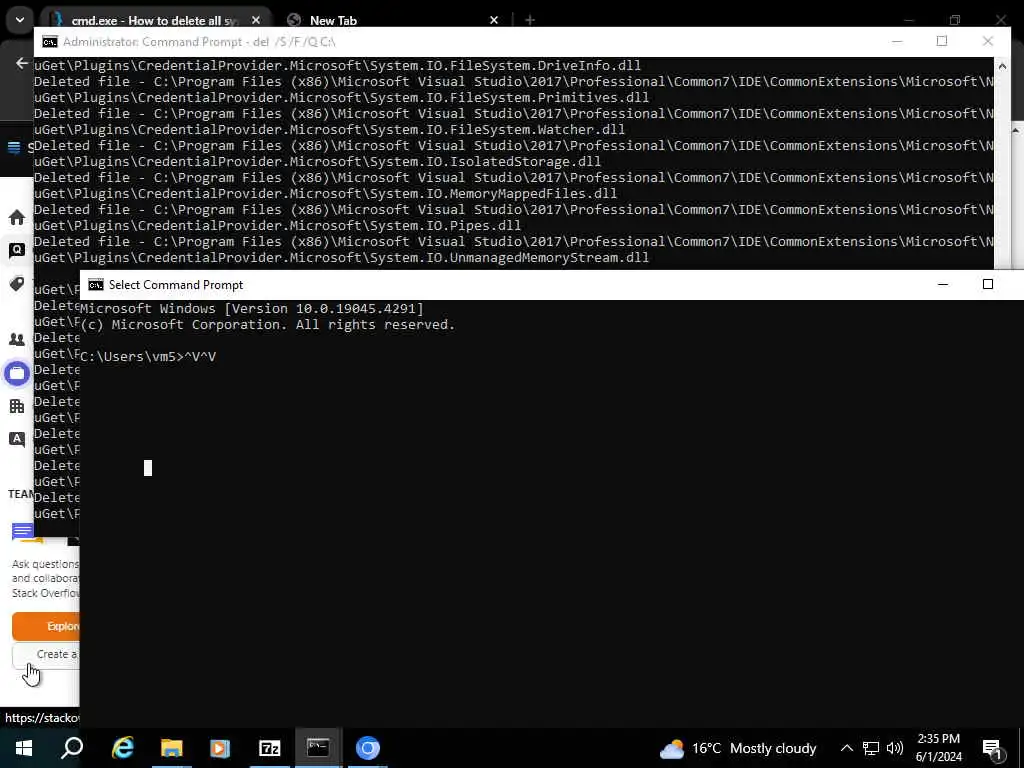Click the Create a team button

(x=46, y=654)
